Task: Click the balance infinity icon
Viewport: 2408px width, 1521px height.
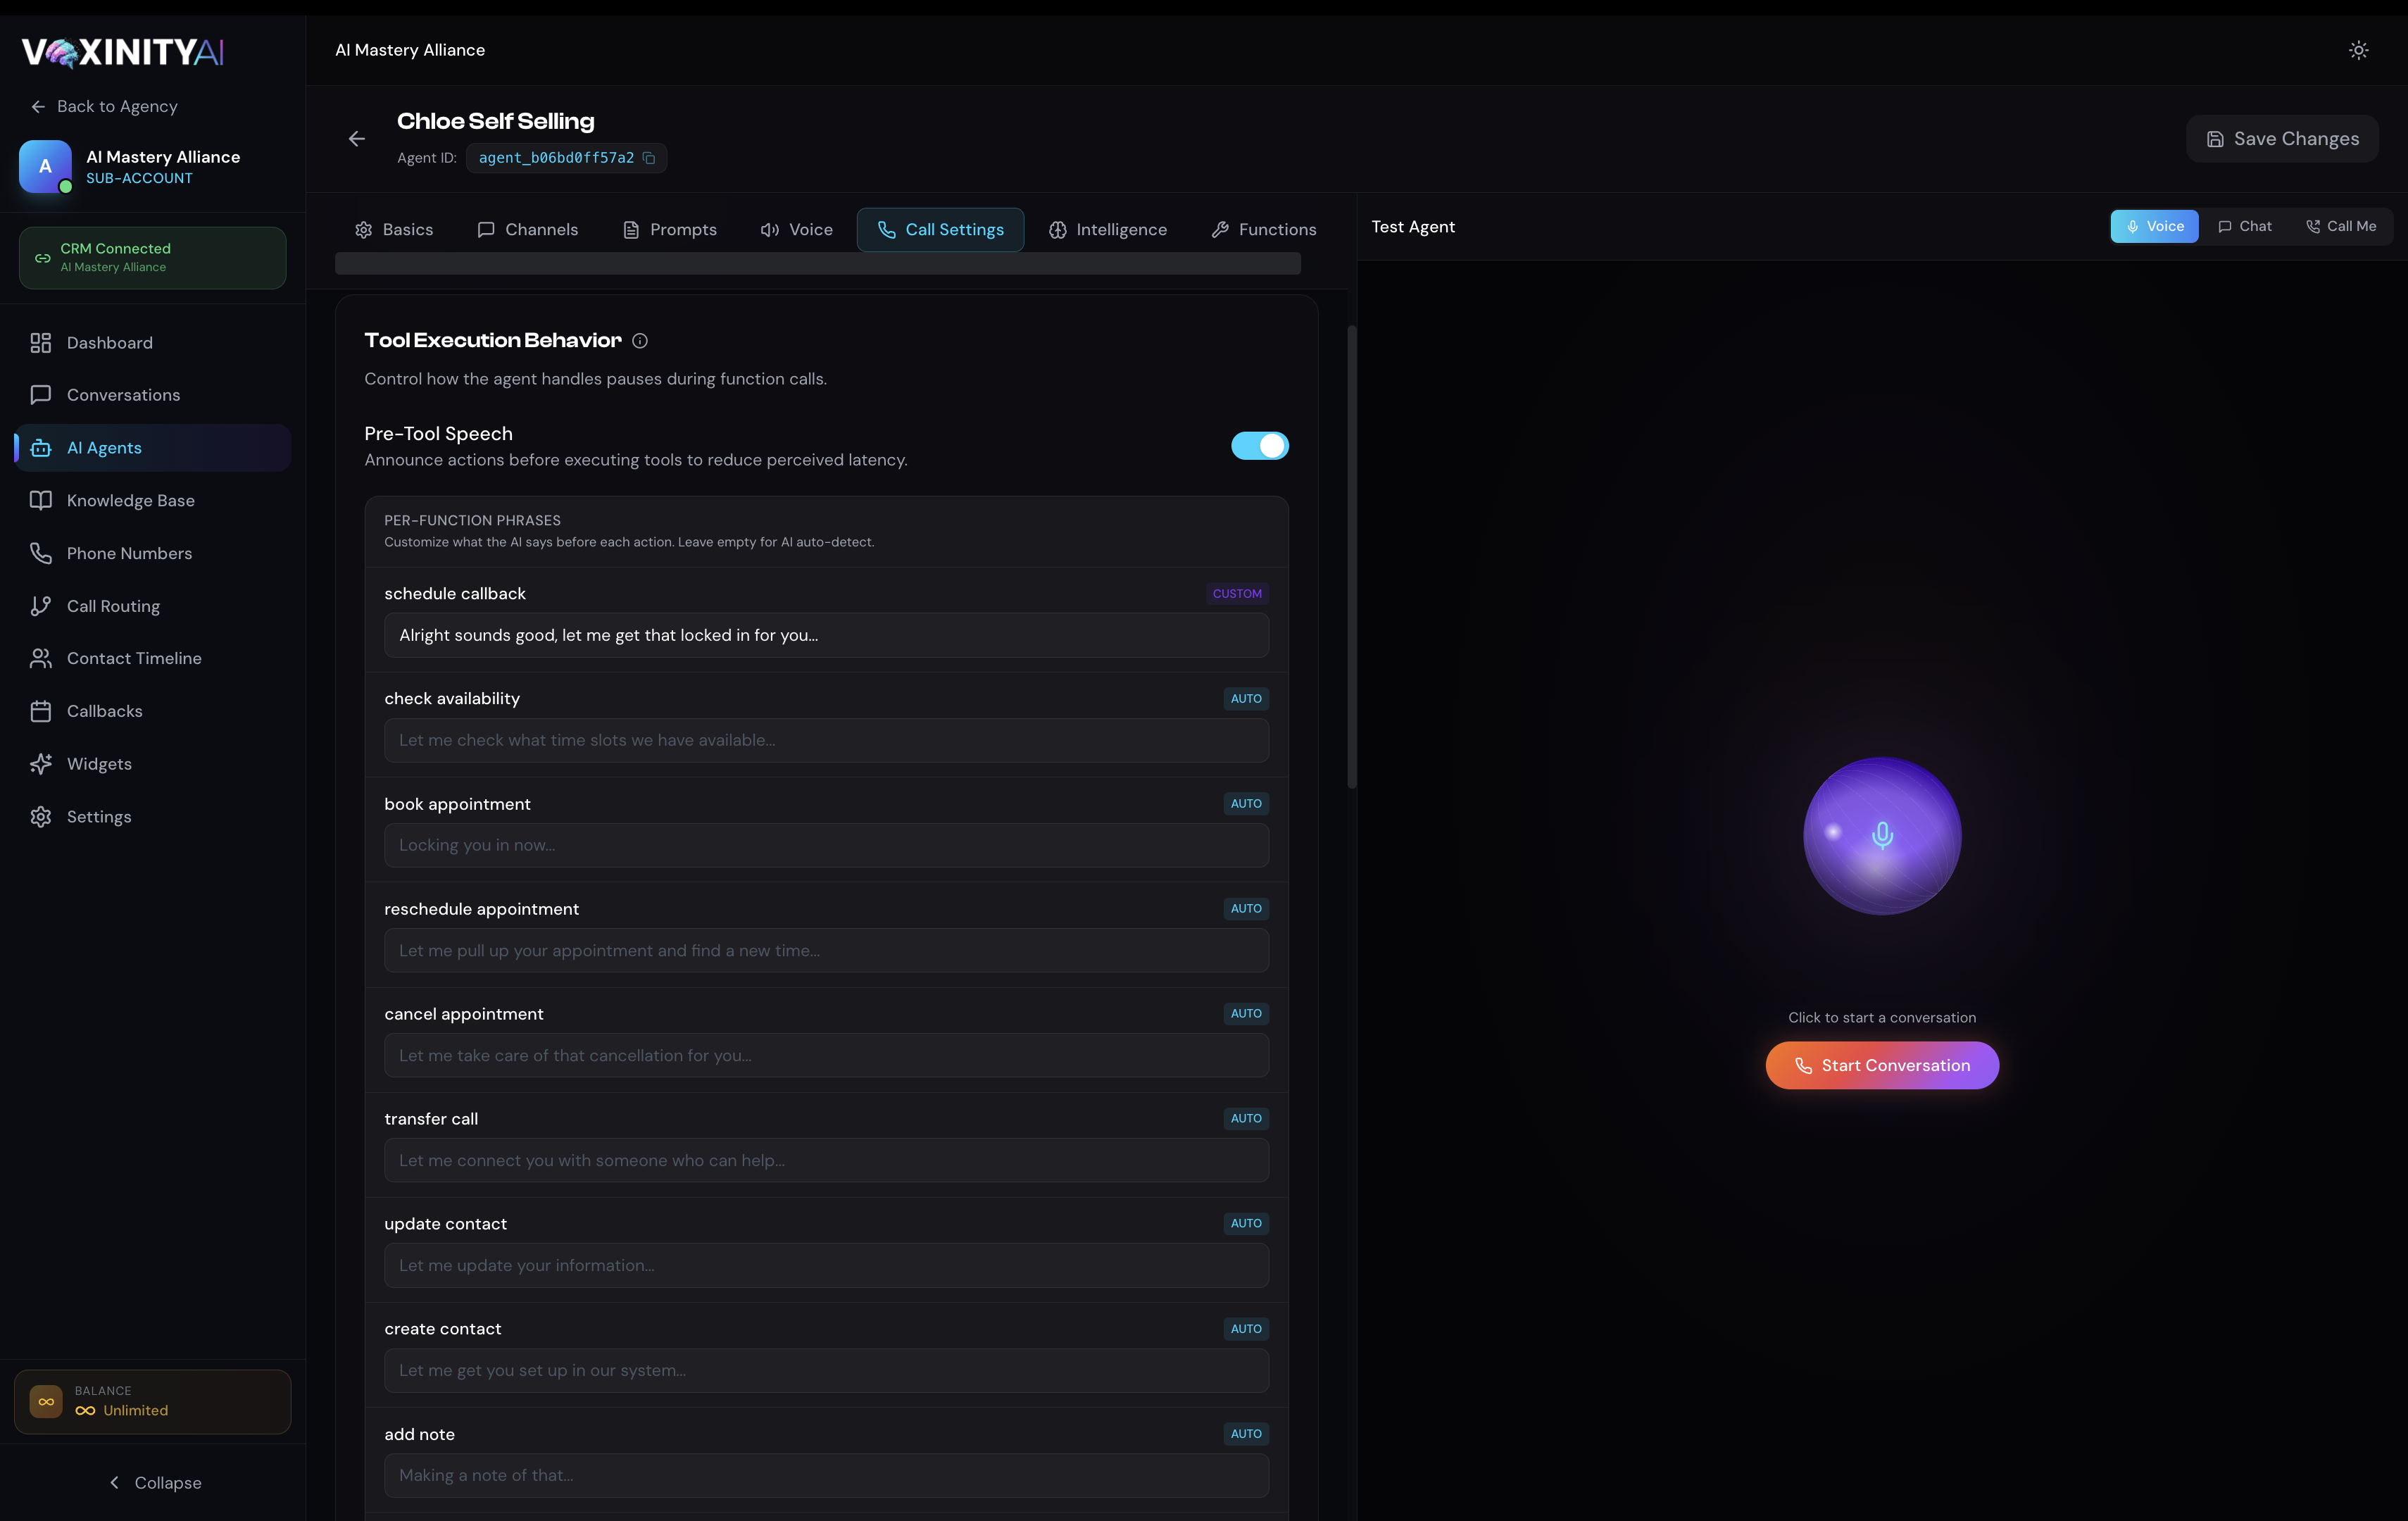Action: tap(46, 1402)
